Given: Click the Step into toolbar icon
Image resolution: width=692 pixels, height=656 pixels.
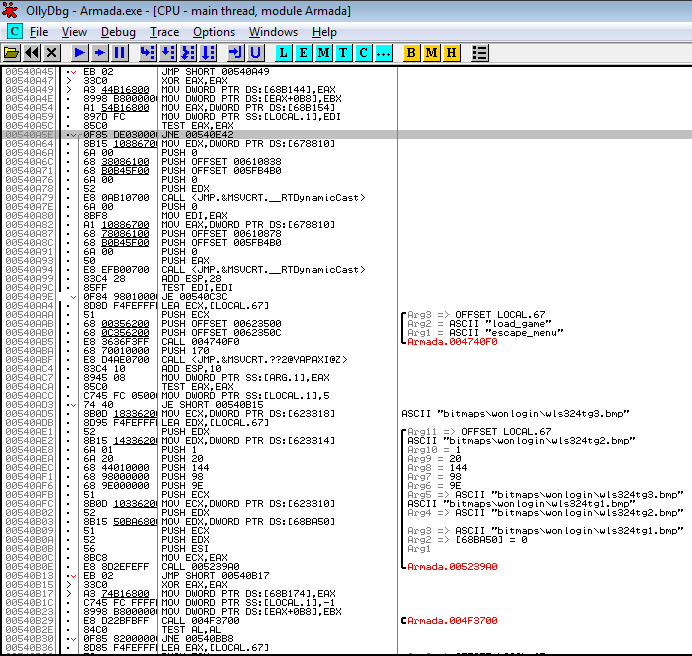Looking at the screenshot, I should pyautogui.click(x=147, y=53).
